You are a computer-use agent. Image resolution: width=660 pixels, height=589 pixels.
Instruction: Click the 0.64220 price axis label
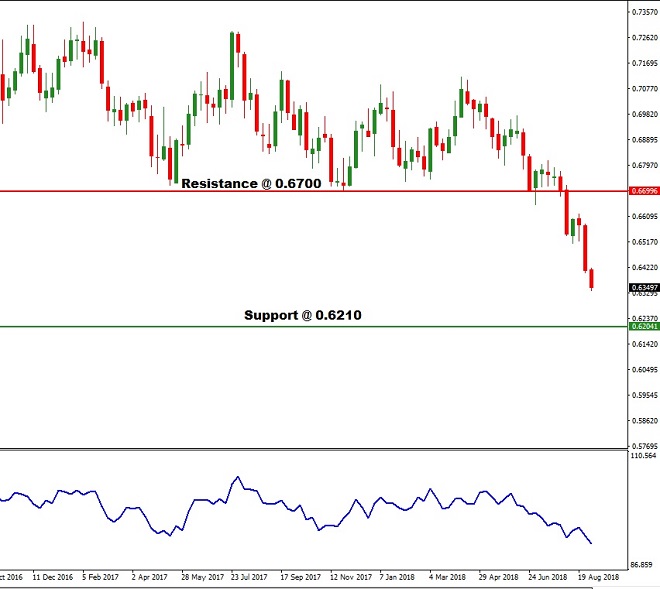[644, 267]
